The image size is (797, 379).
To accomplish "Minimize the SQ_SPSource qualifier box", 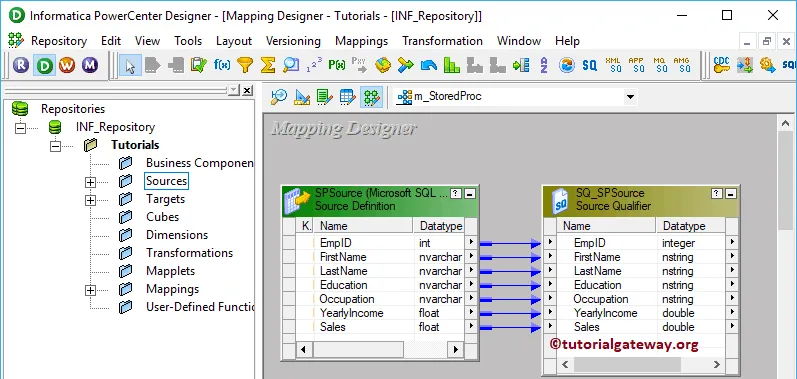I will coord(731,194).
